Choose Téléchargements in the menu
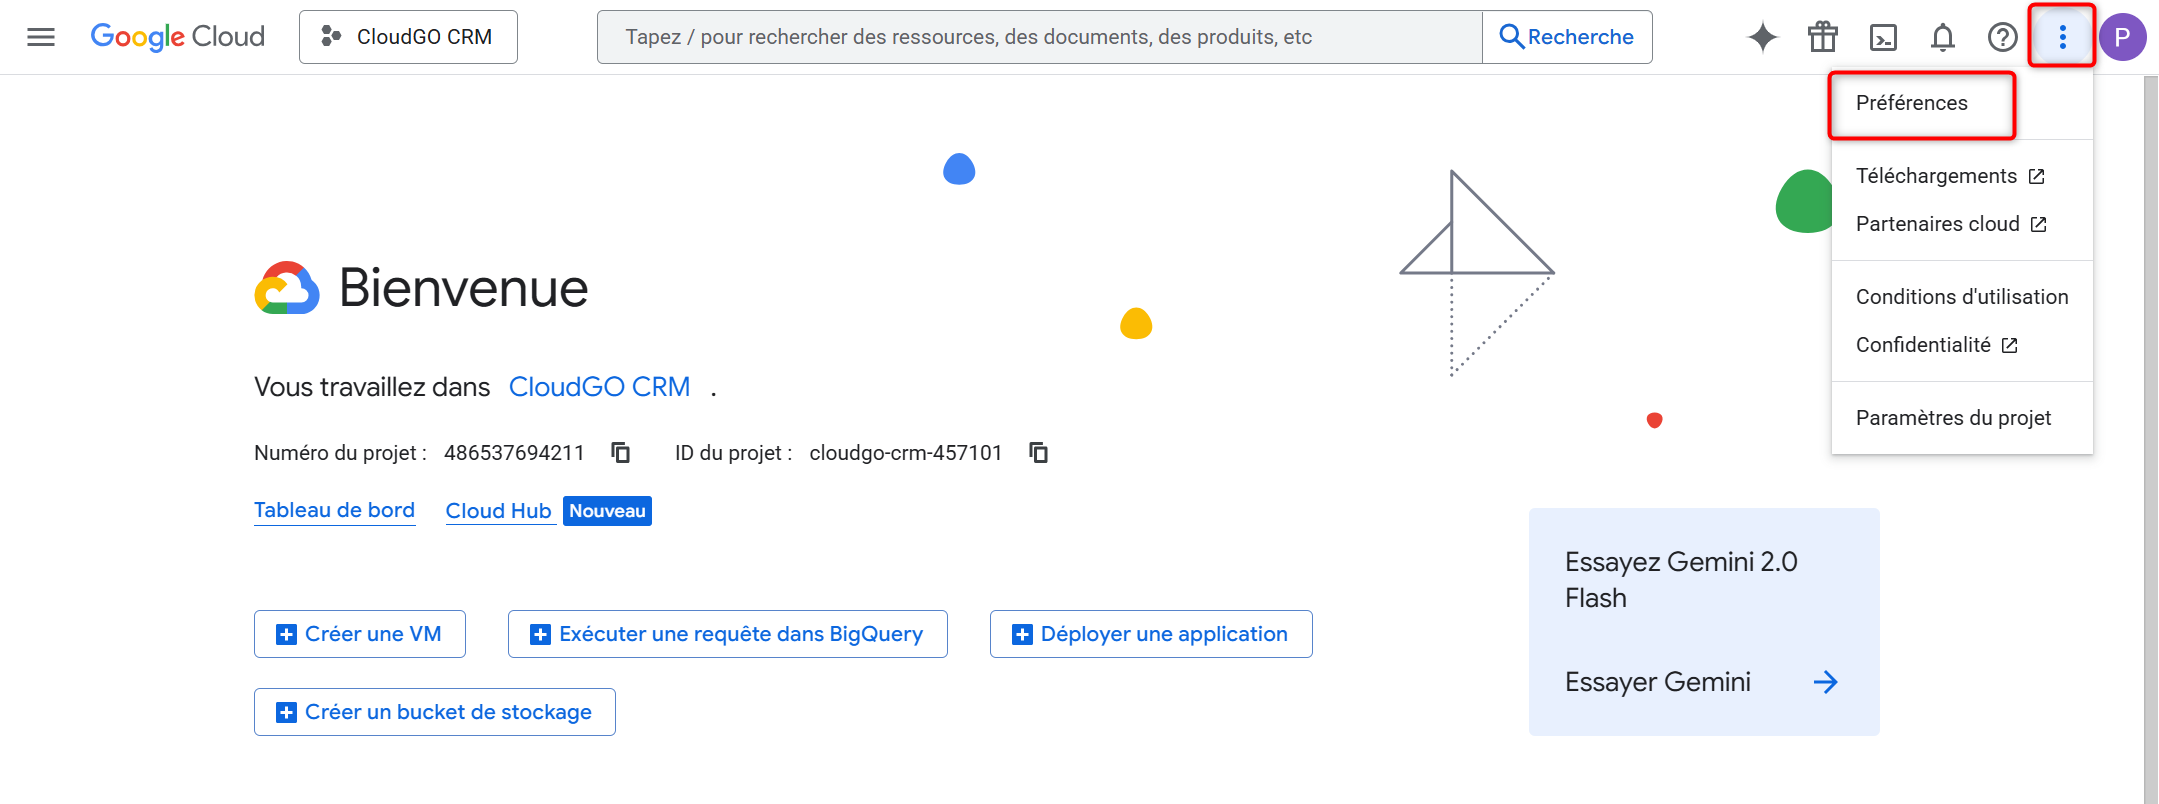 [x=1936, y=176]
